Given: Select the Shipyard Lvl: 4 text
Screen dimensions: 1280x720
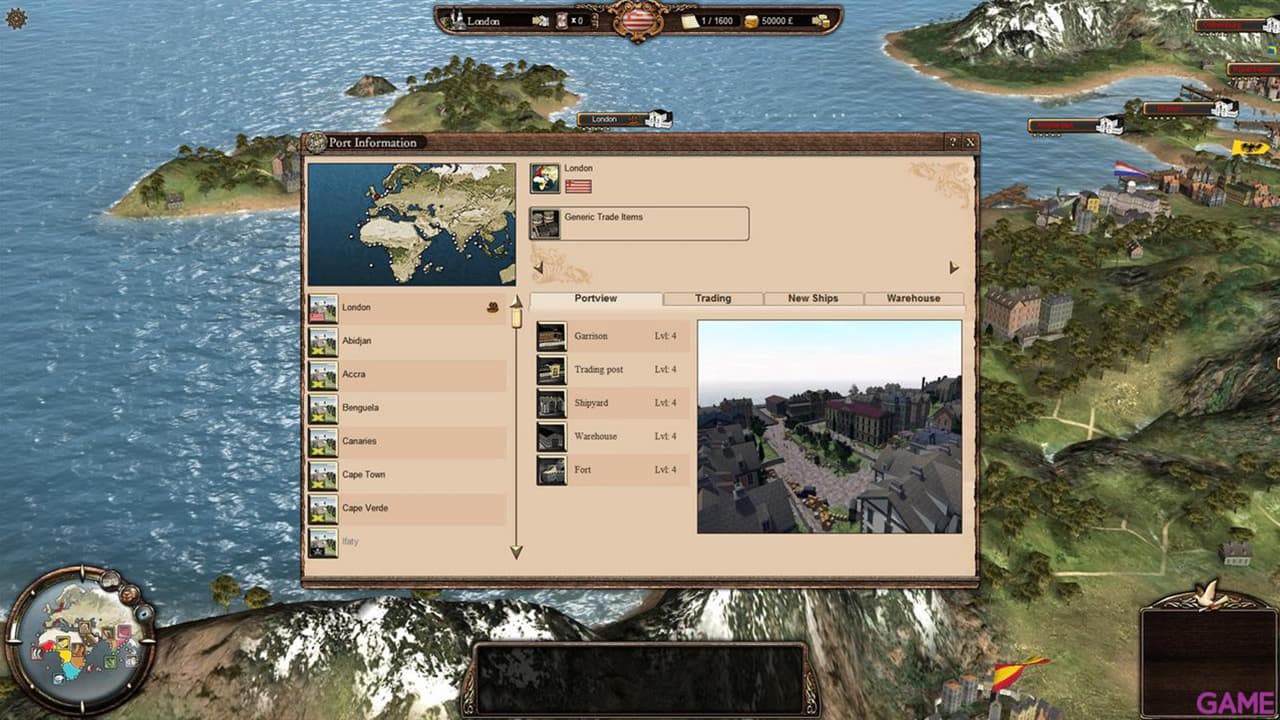Looking at the screenshot, I should [665, 403].
